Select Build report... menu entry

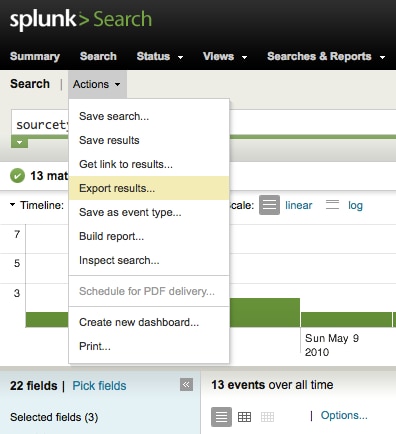click(x=149, y=236)
